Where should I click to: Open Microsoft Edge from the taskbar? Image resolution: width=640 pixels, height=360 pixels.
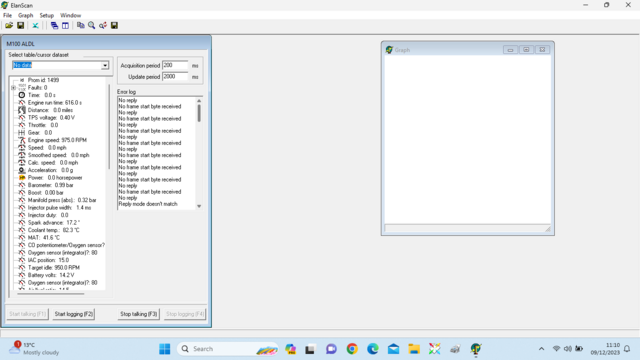click(x=373, y=349)
